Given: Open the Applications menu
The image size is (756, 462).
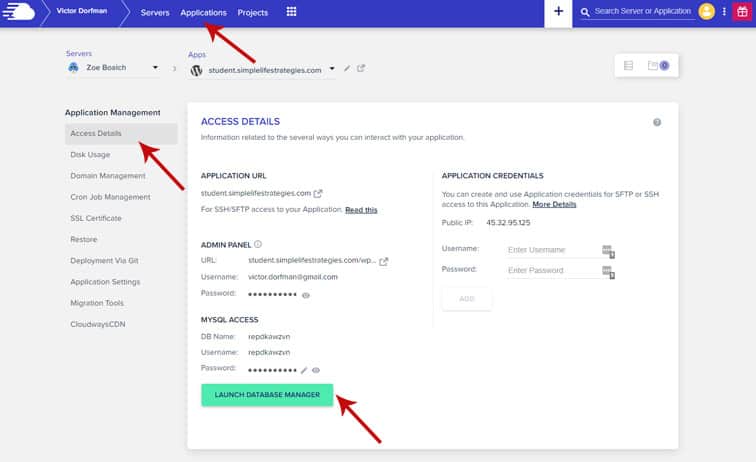Looking at the screenshot, I should point(203,13).
